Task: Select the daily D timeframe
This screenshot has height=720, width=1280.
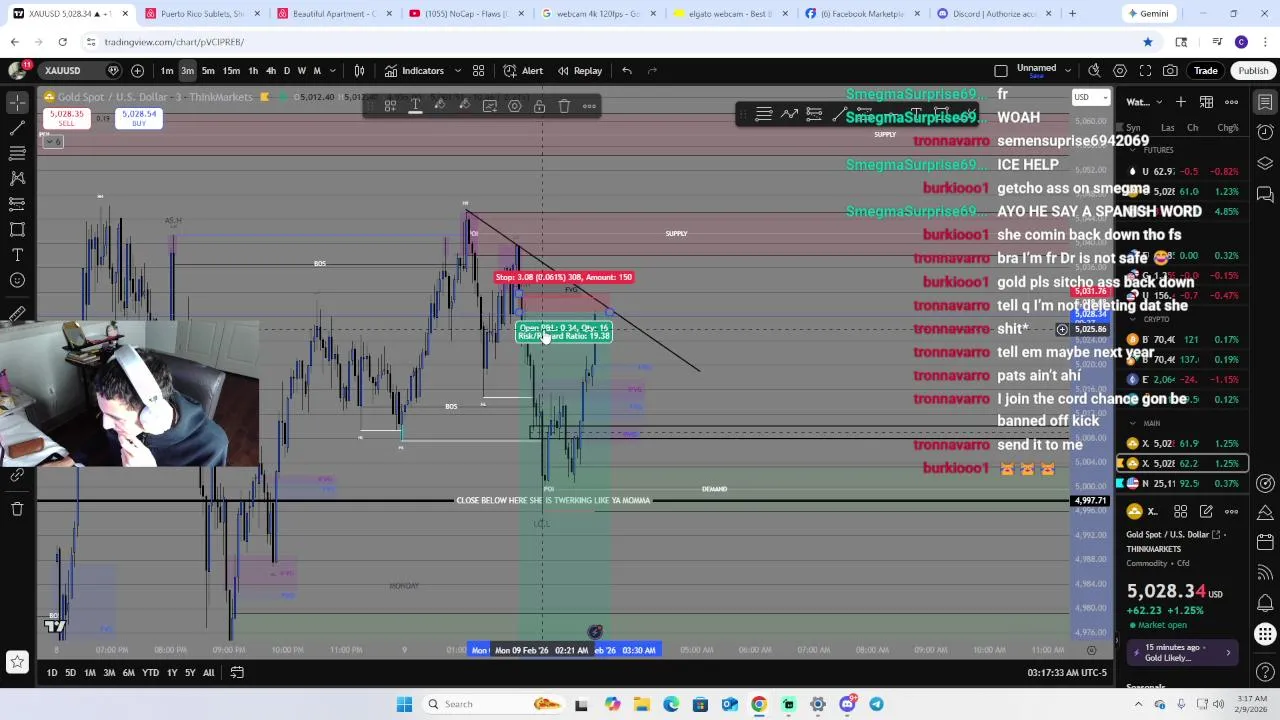Action: [x=286, y=71]
